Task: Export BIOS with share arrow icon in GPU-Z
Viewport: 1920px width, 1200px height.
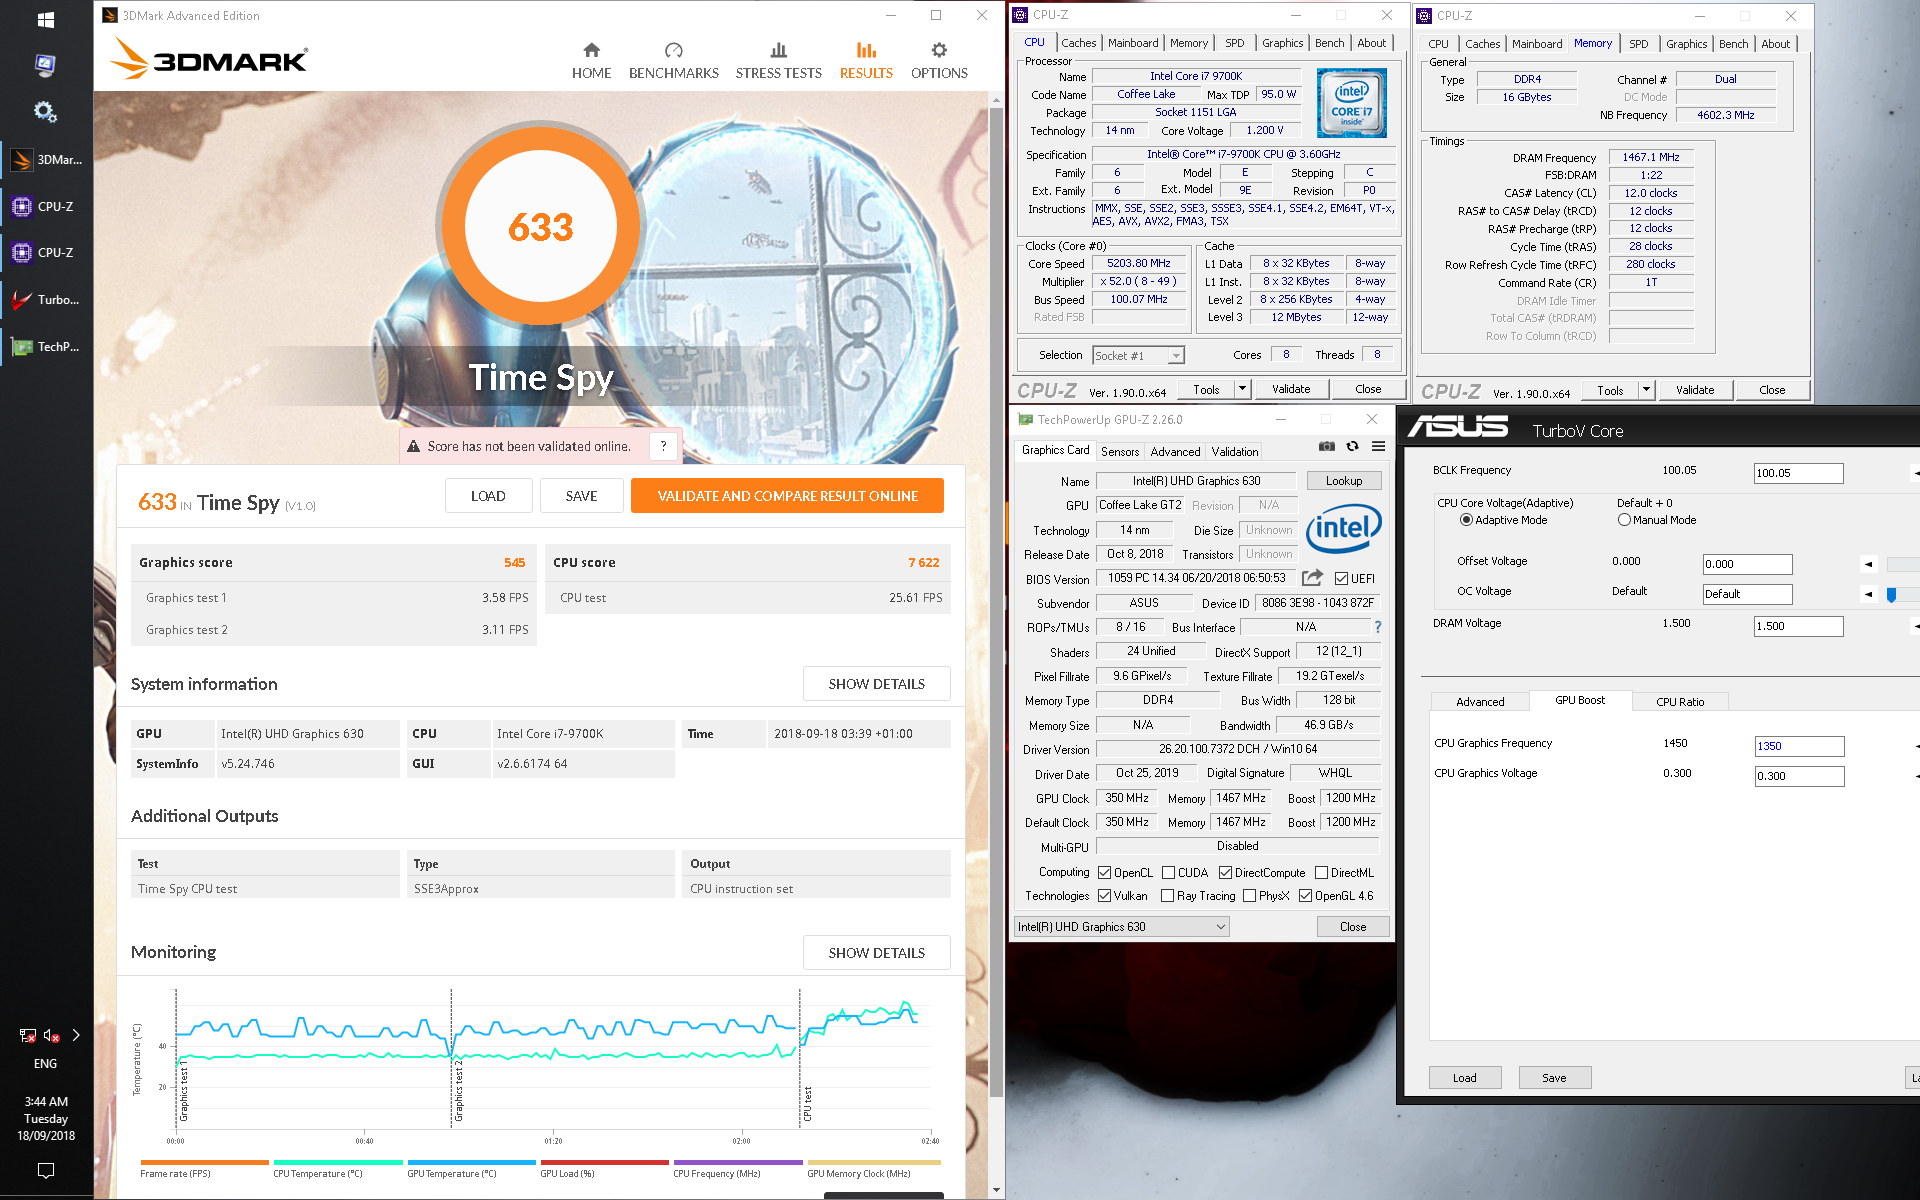Action: [x=1312, y=578]
